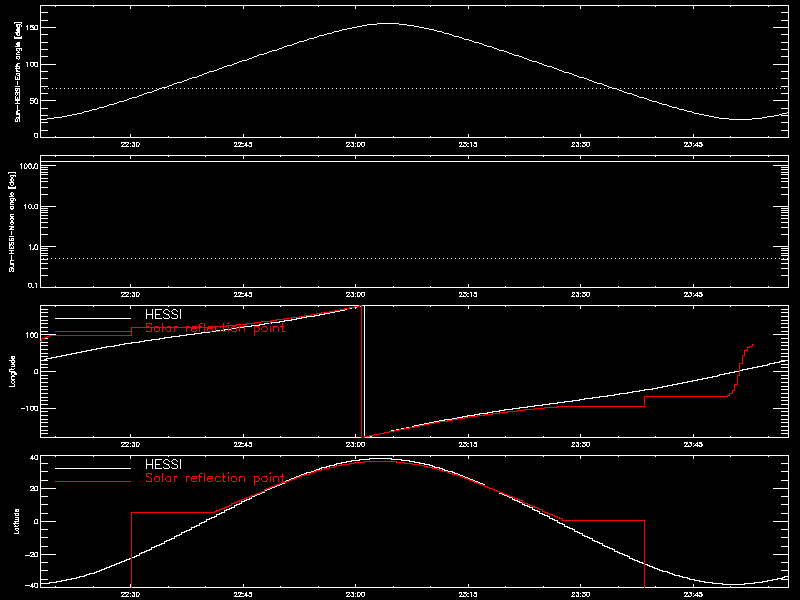Click '23:45' time label under Earth angle plot
Screen dimensions: 800x600
(693, 145)
